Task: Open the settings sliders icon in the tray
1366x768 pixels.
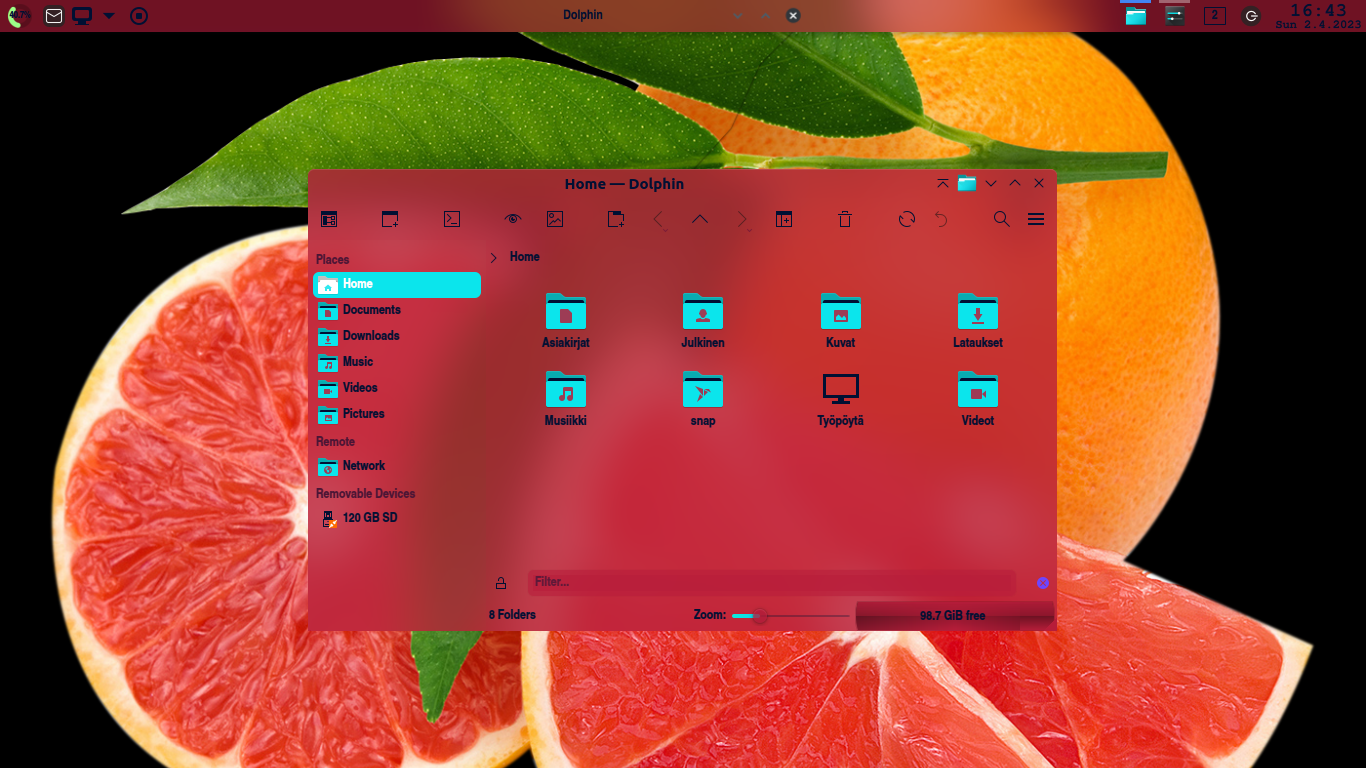Action: [1175, 16]
